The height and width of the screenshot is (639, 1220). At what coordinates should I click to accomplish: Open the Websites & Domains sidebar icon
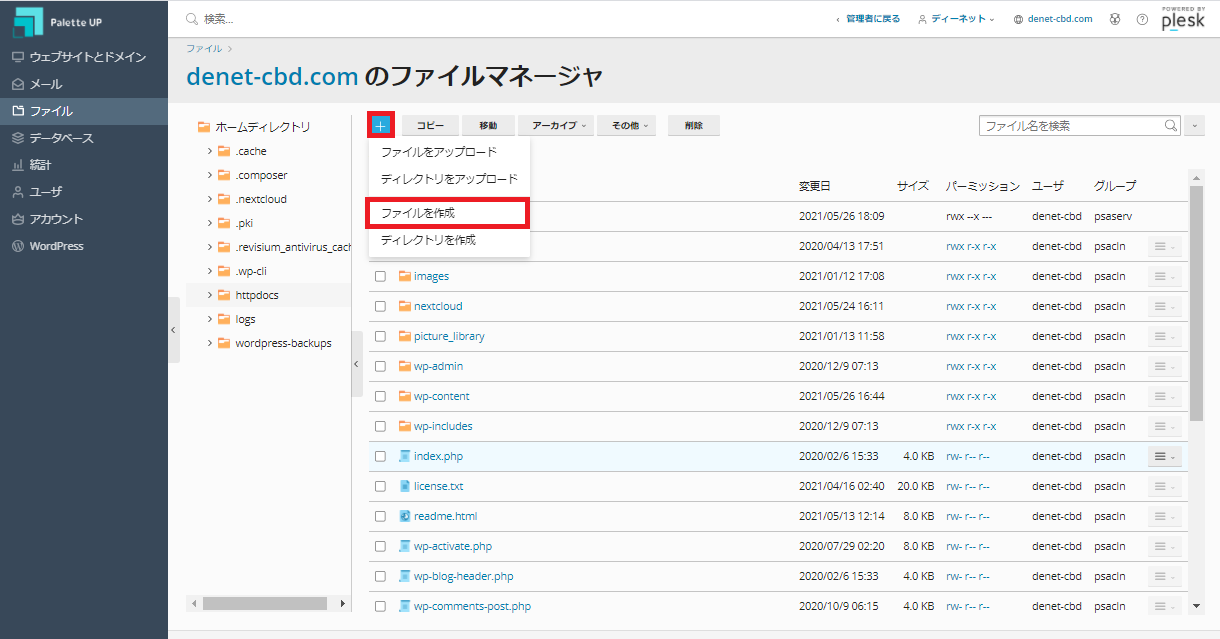[x=18, y=57]
